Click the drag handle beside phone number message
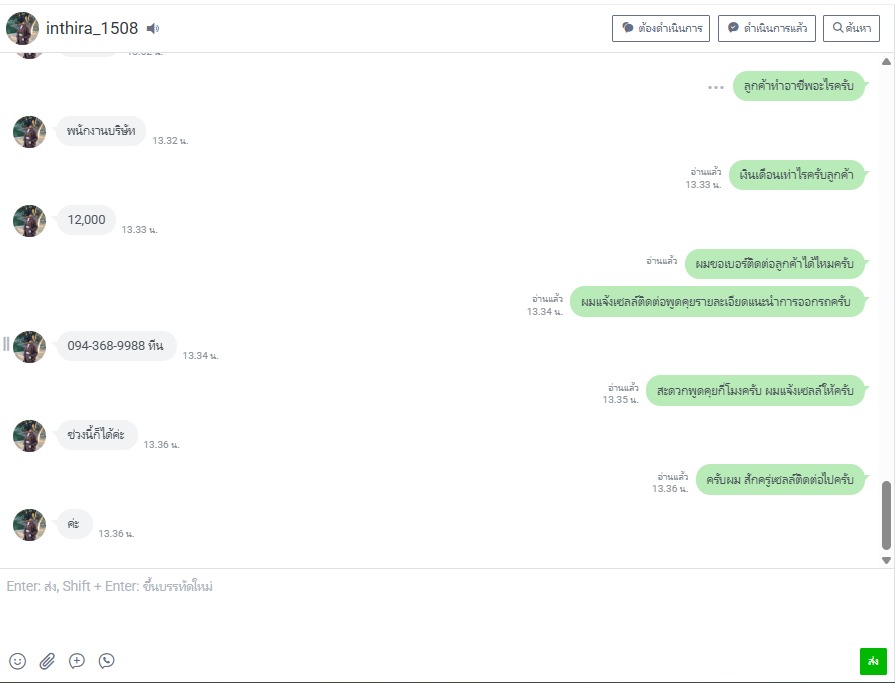895x683 pixels. [x=6, y=343]
